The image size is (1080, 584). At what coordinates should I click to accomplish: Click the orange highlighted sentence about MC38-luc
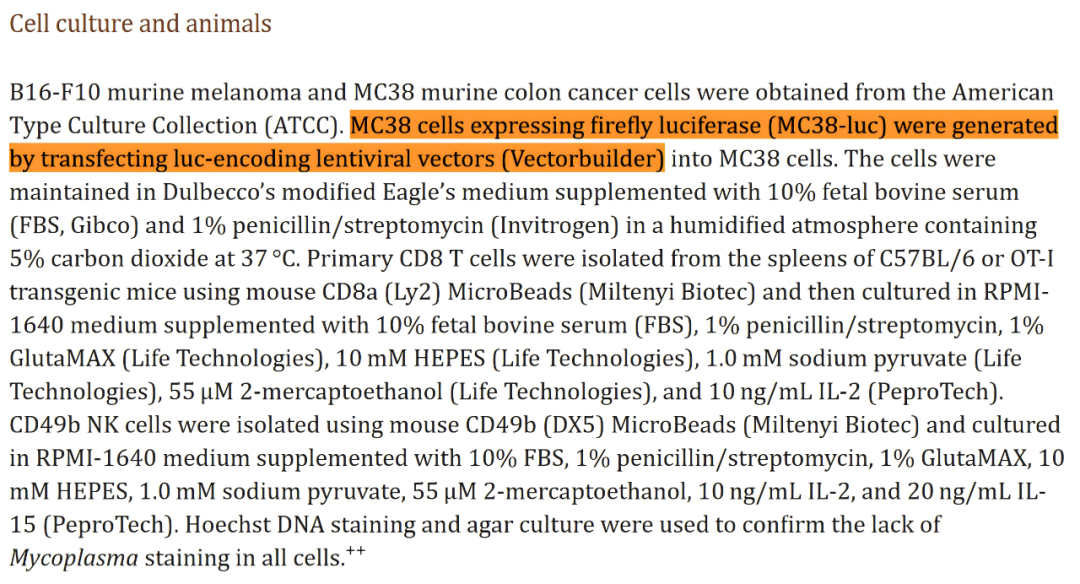point(534,142)
